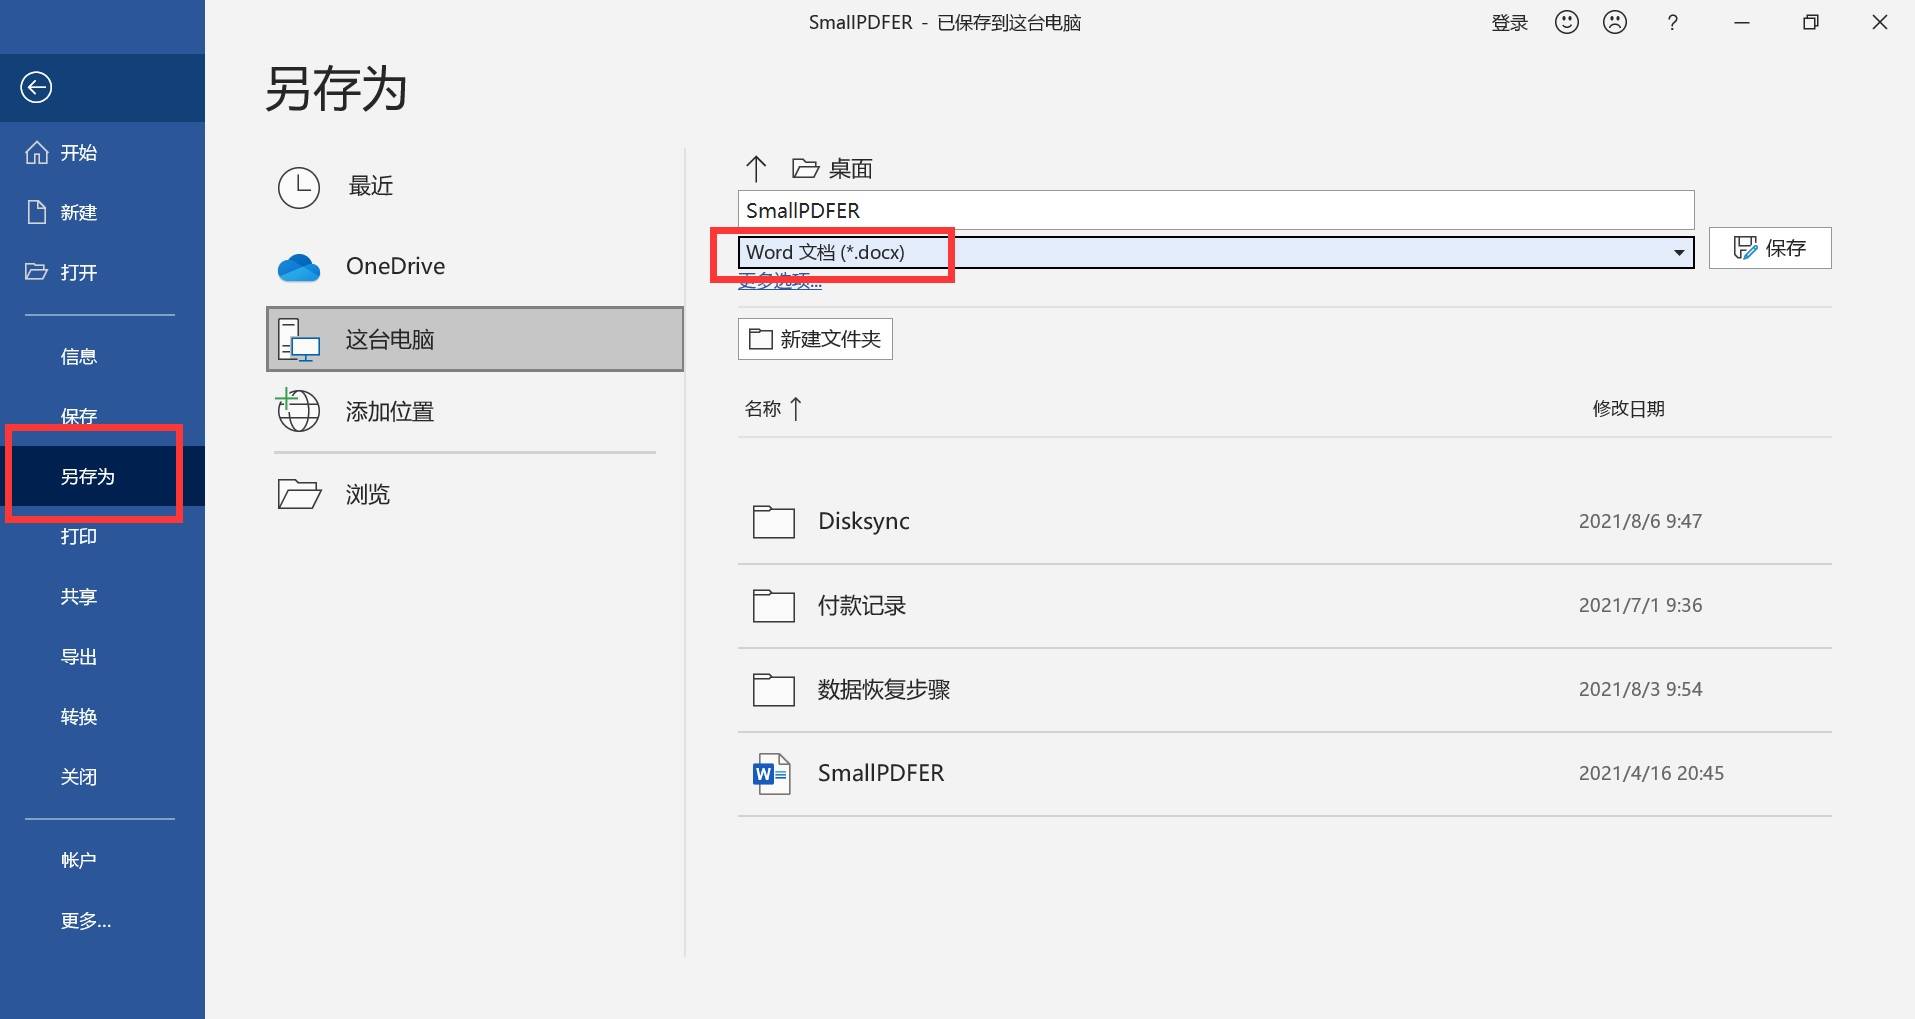
Task: Click the 保存 button beside the file type
Action: tap(1769, 248)
